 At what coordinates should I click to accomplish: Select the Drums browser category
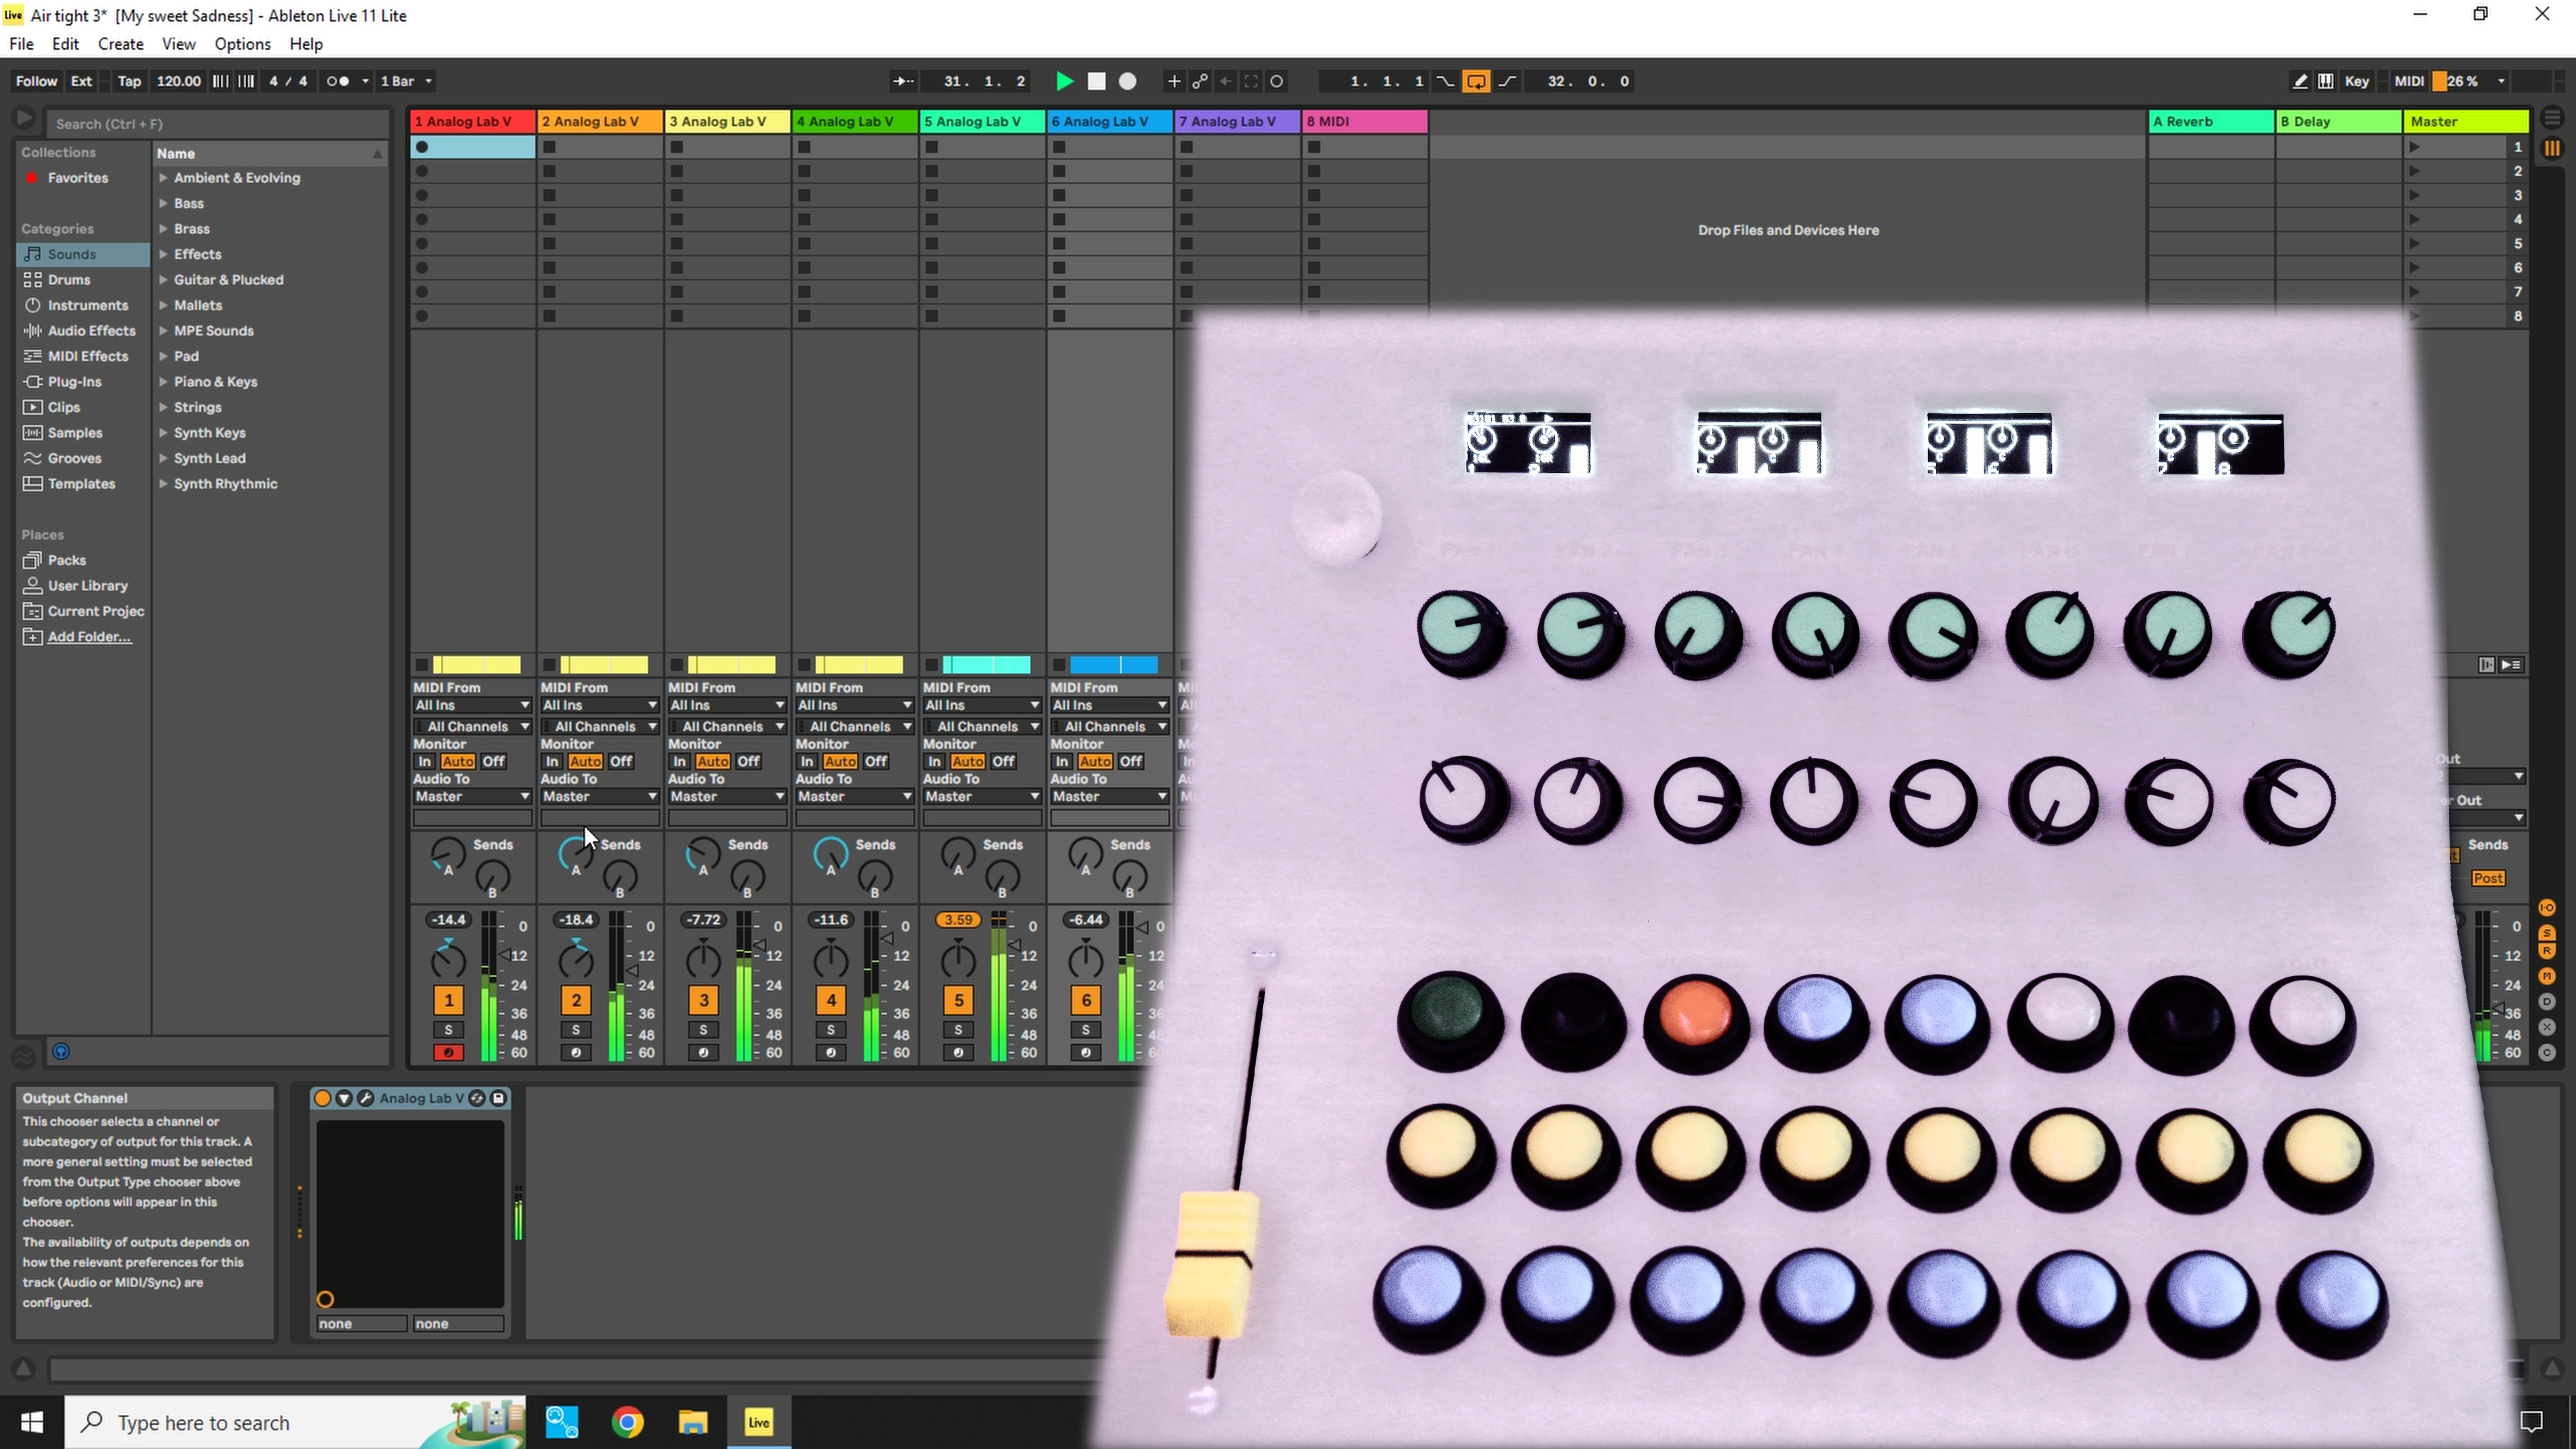(69, 279)
